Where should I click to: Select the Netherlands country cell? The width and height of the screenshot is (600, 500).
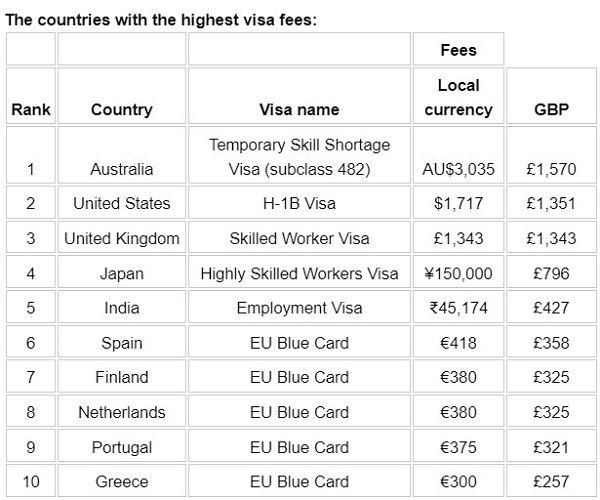121,412
